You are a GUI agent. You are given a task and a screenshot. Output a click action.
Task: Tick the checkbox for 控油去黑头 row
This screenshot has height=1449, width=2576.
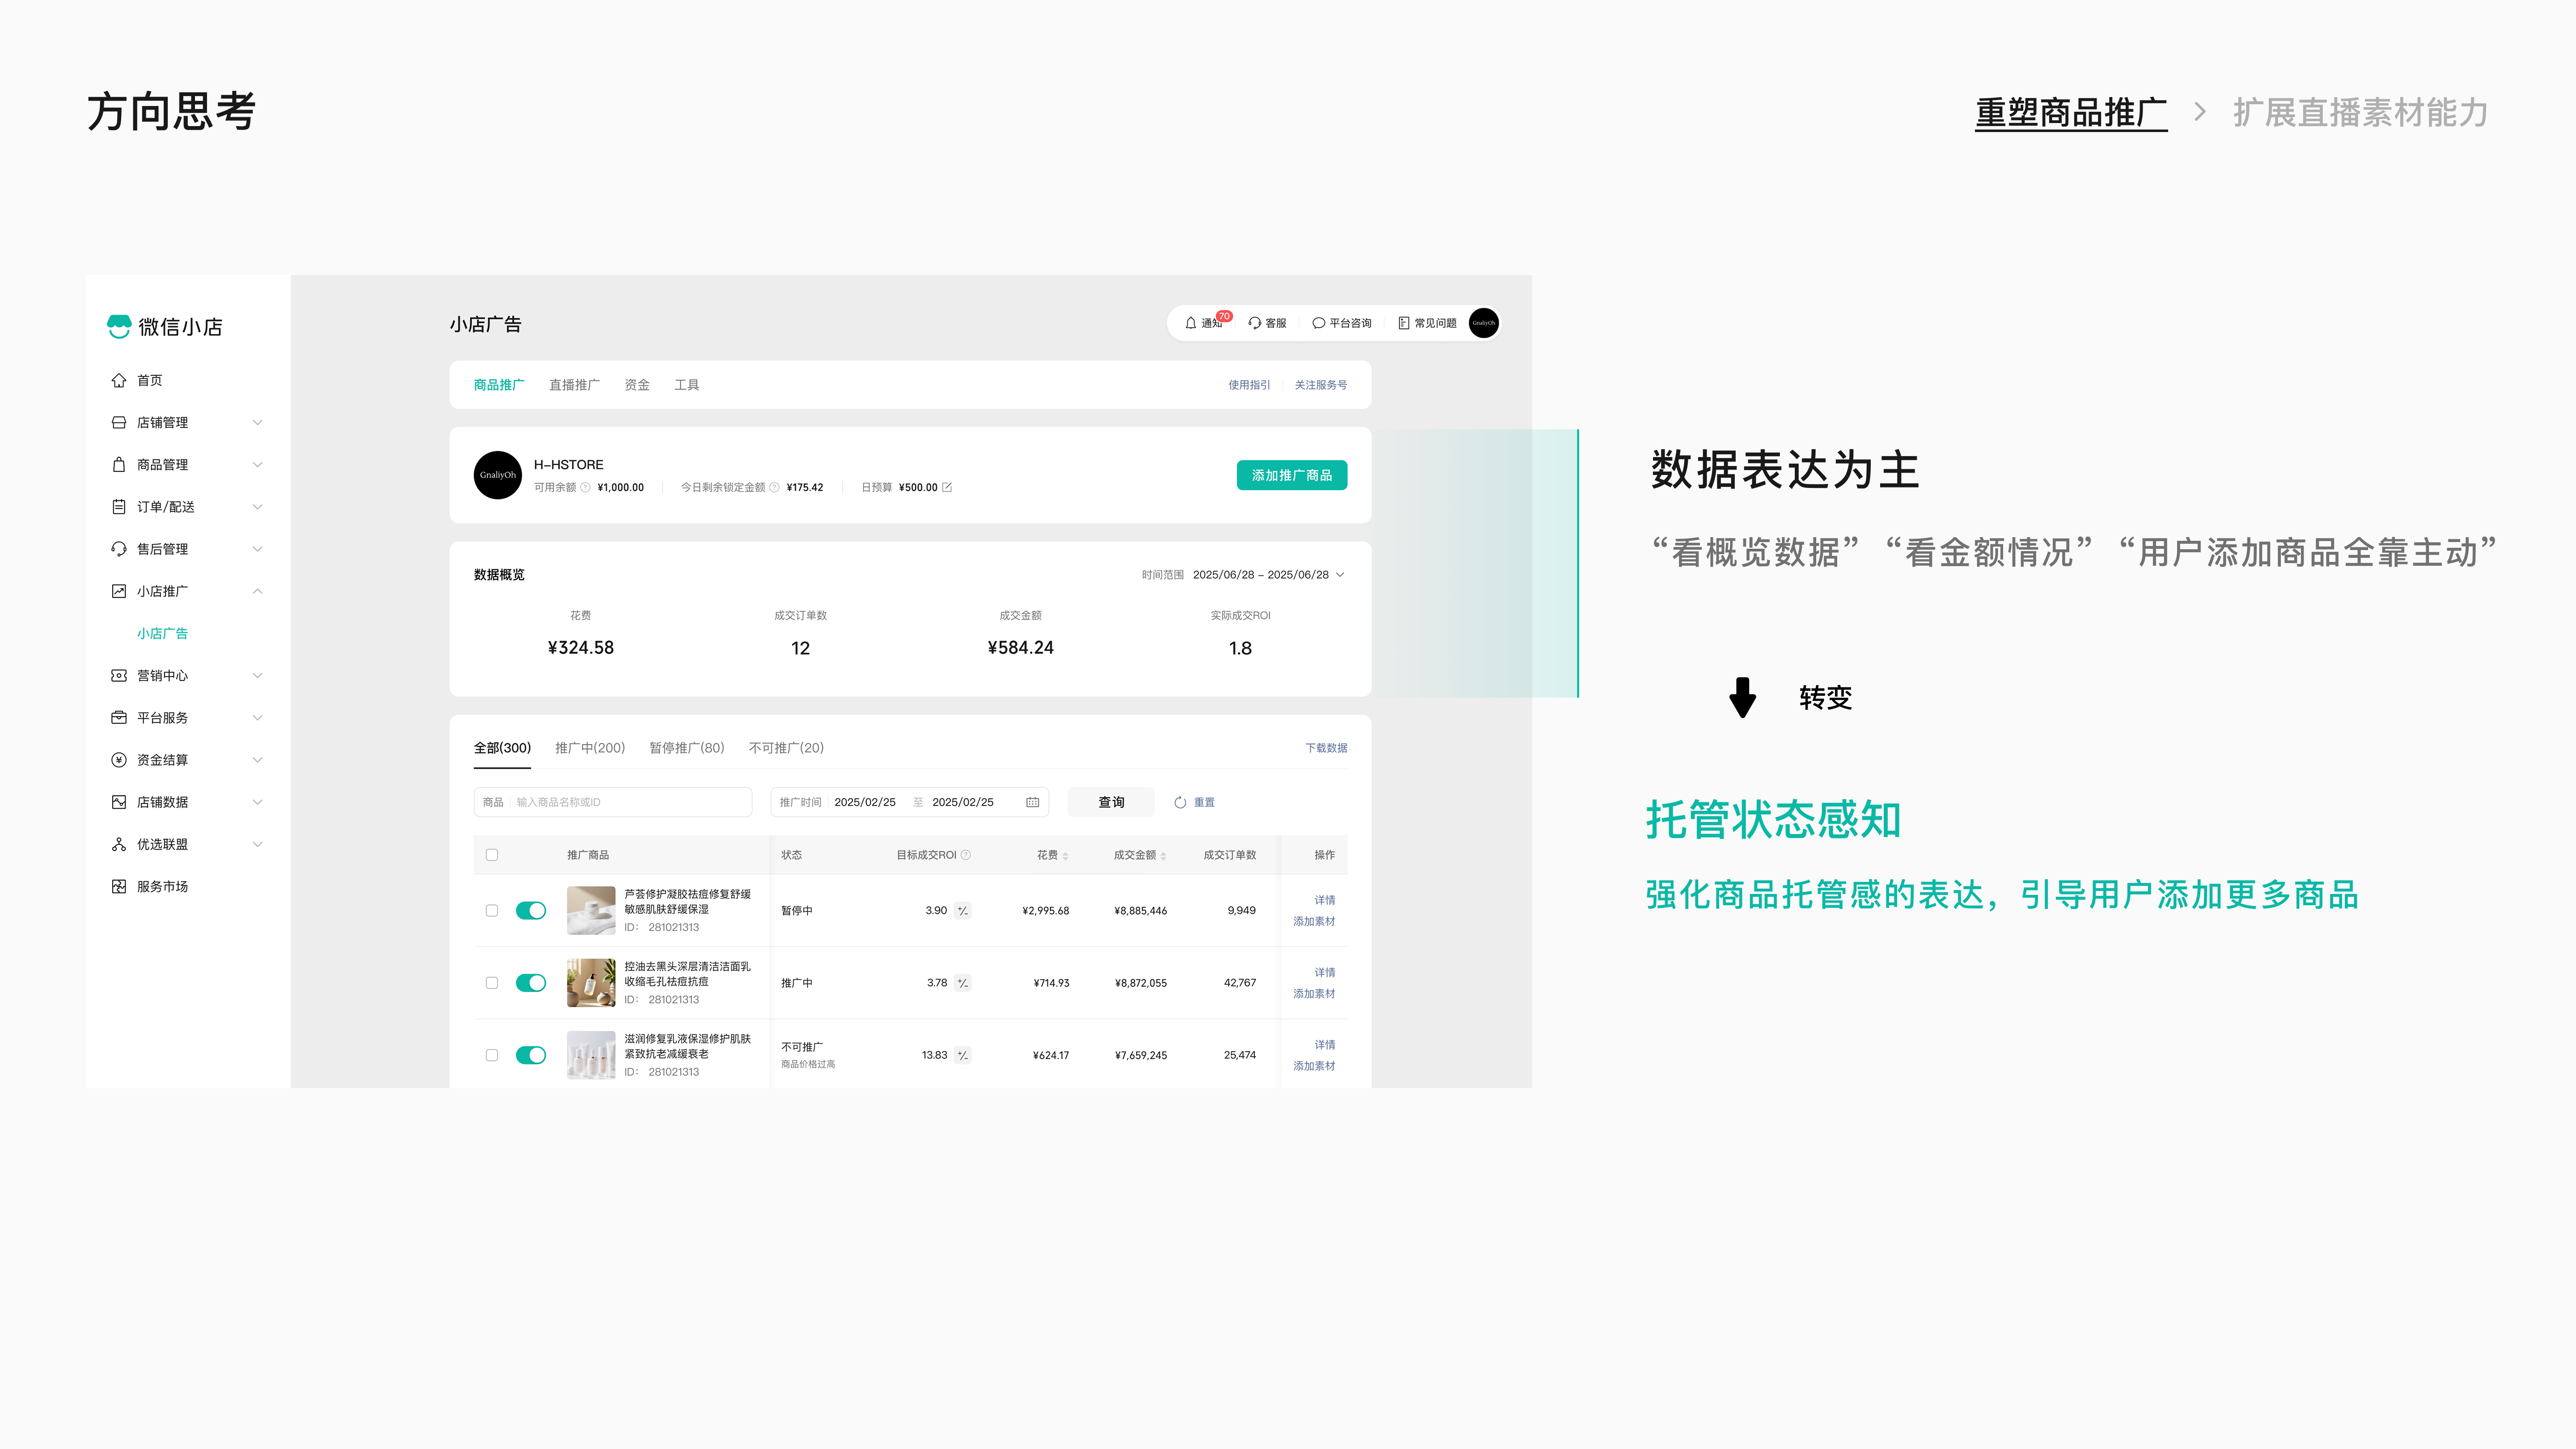tap(491, 983)
